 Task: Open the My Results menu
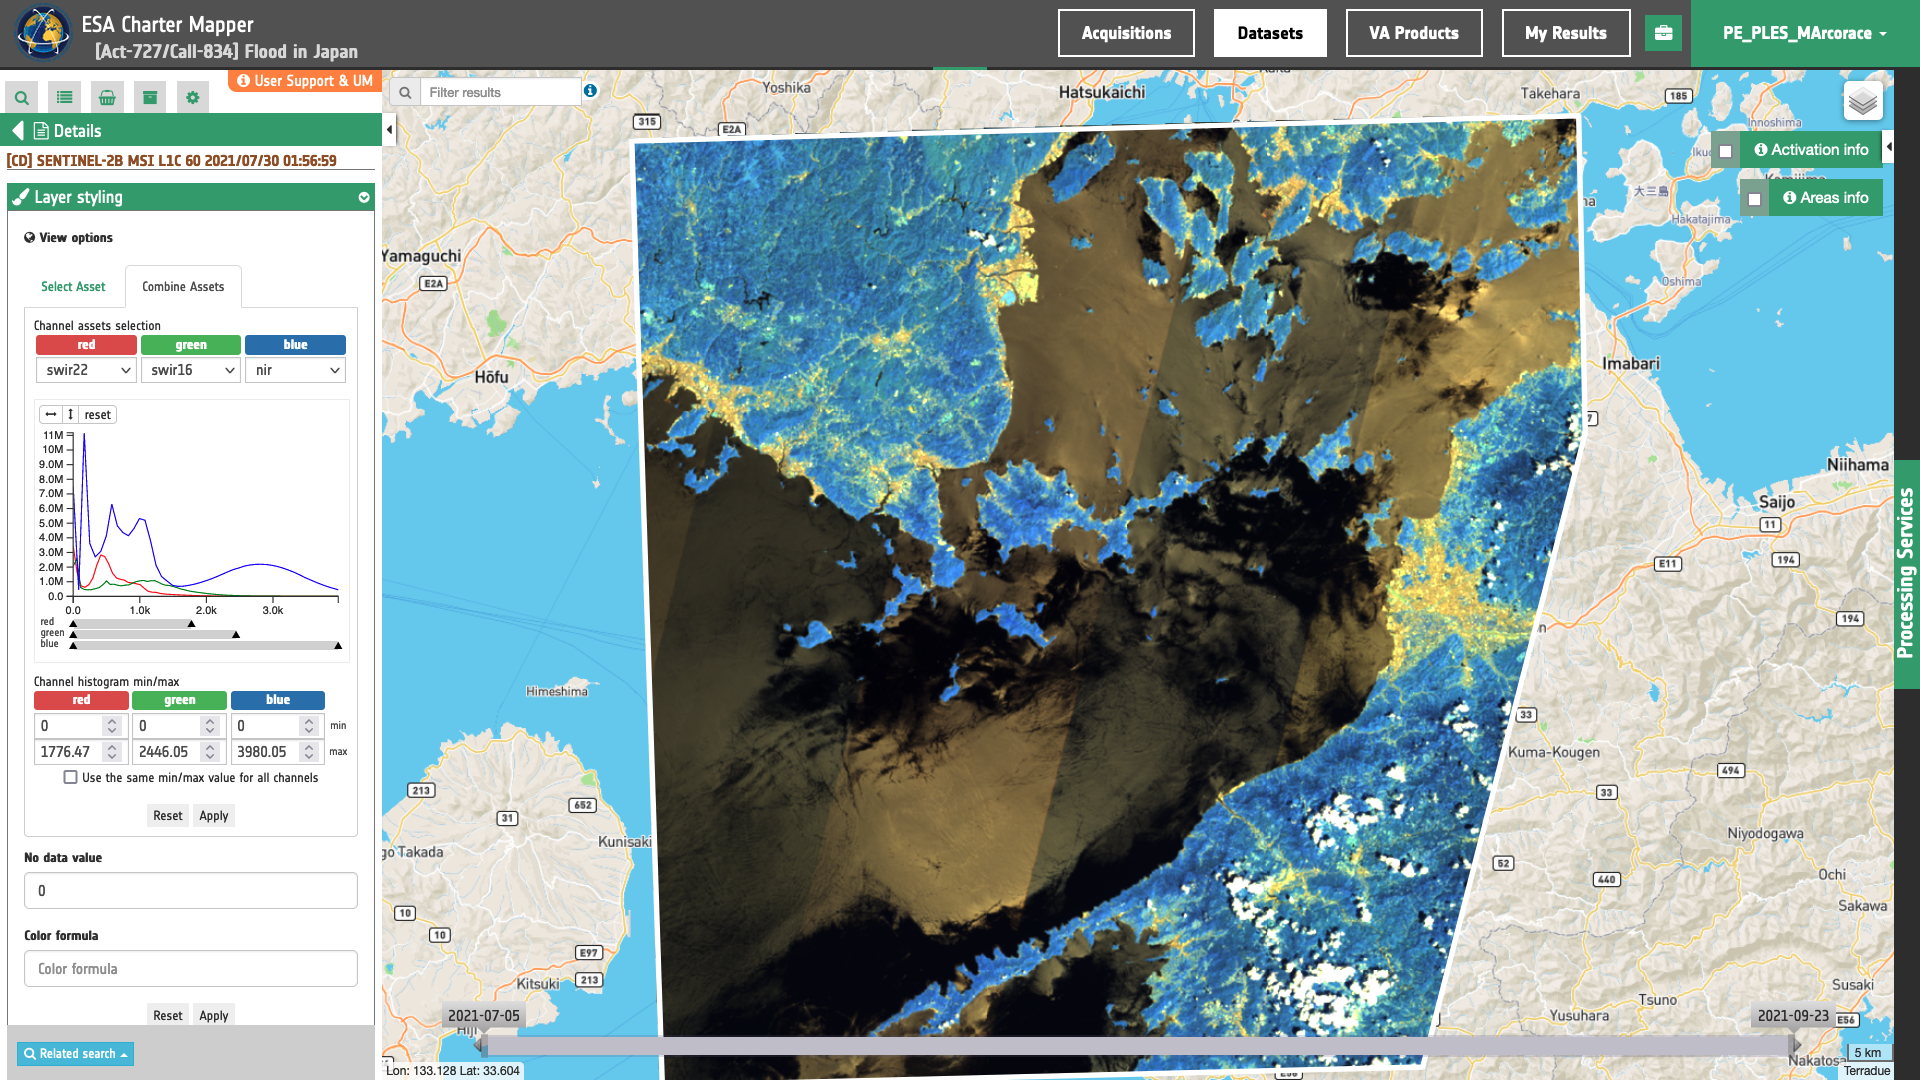coord(1566,33)
